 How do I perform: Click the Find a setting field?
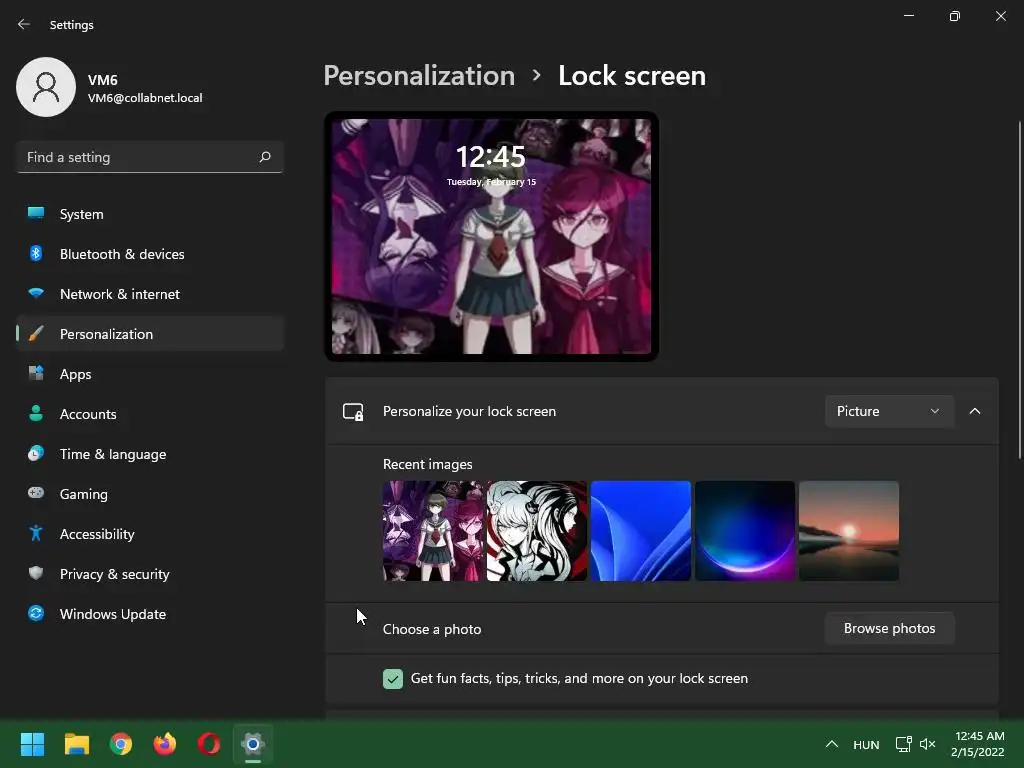150,157
